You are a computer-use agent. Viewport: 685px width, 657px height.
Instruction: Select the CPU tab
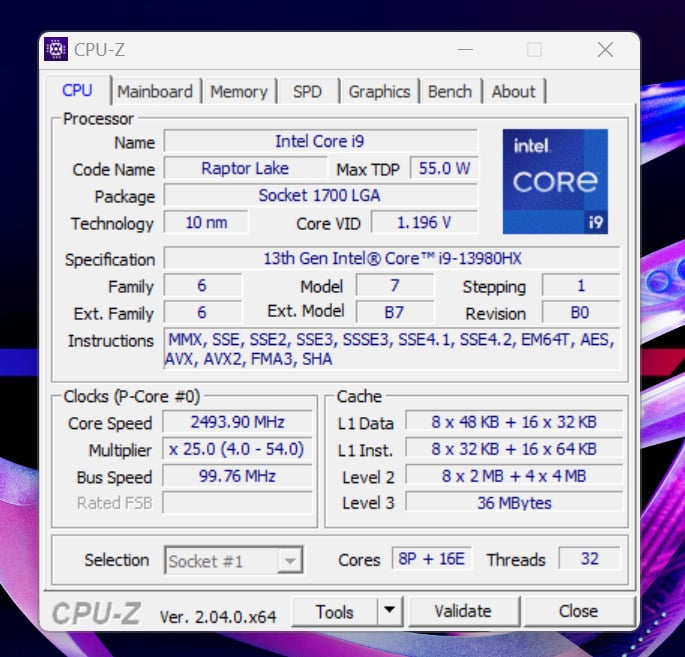(77, 90)
